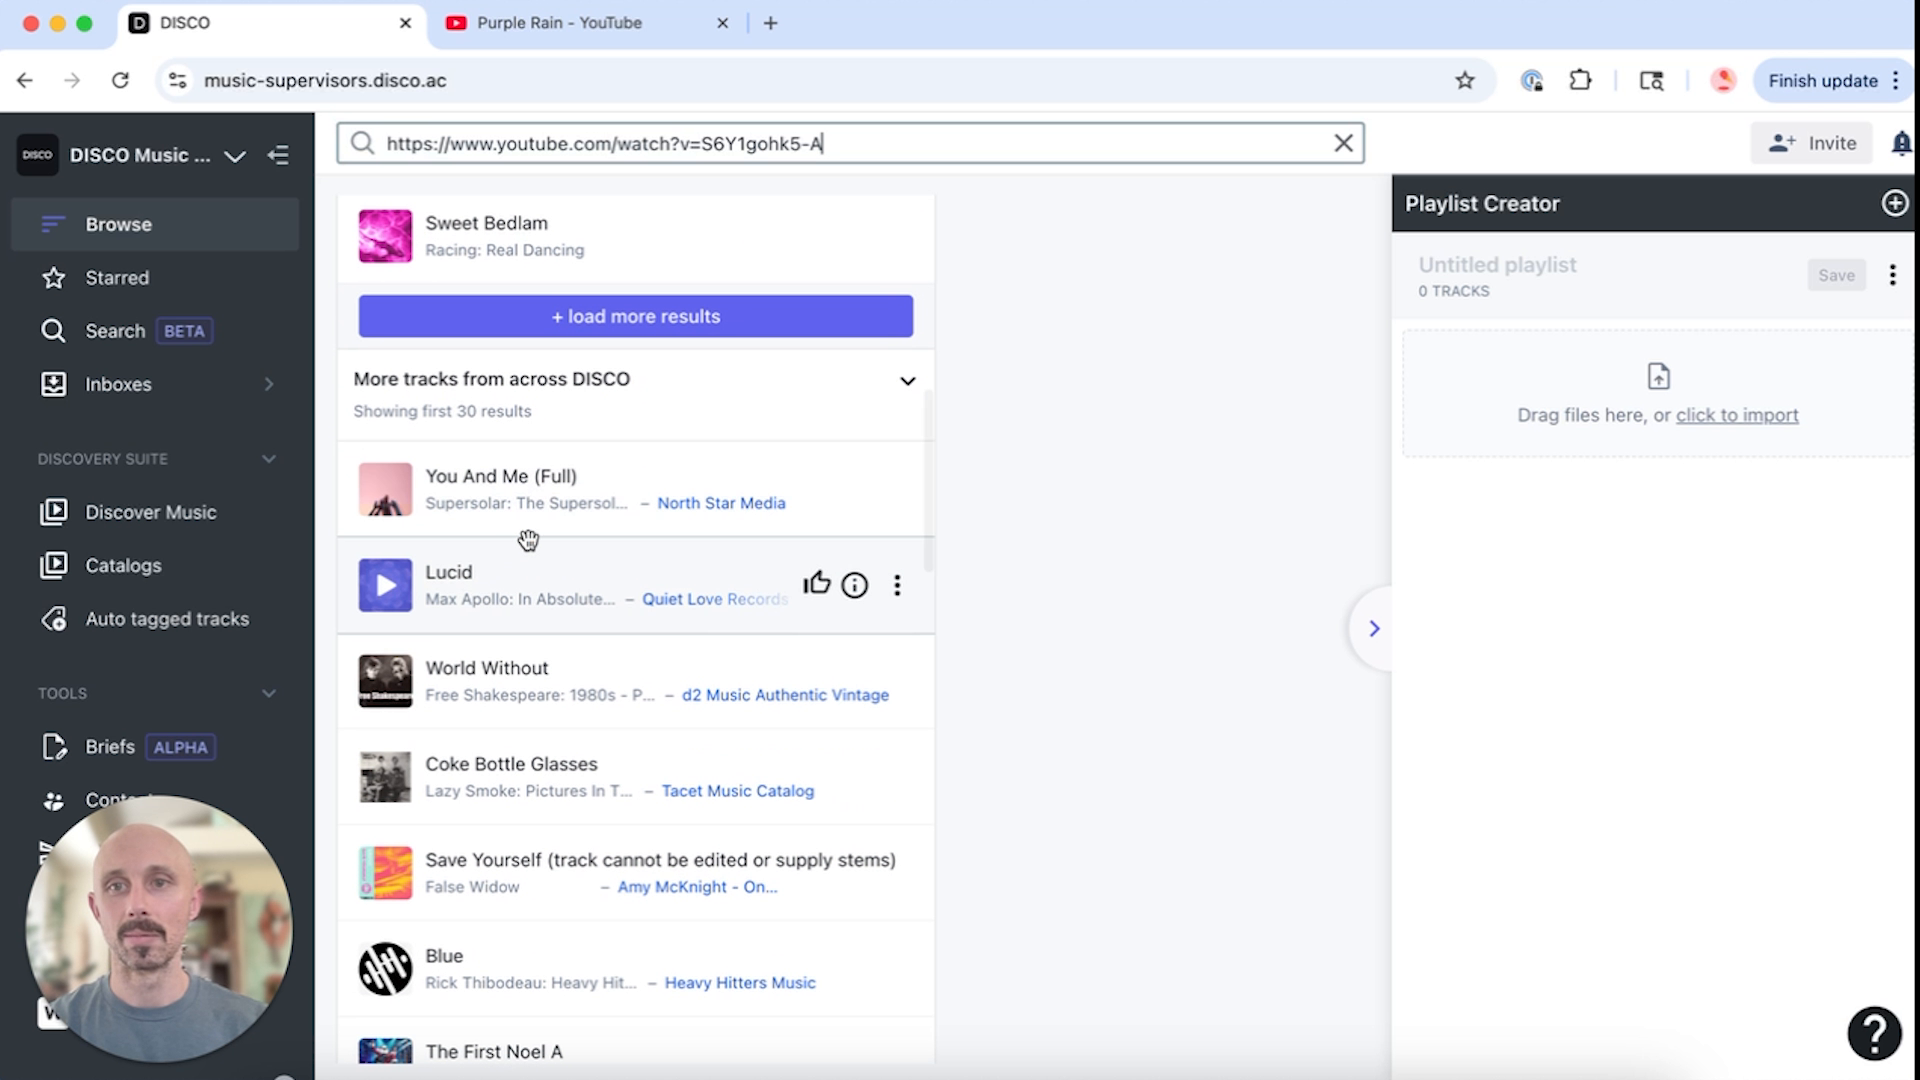Clear the YouTube URL search field
The width and height of the screenshot is (1920, 1080).
(1343, 143)
